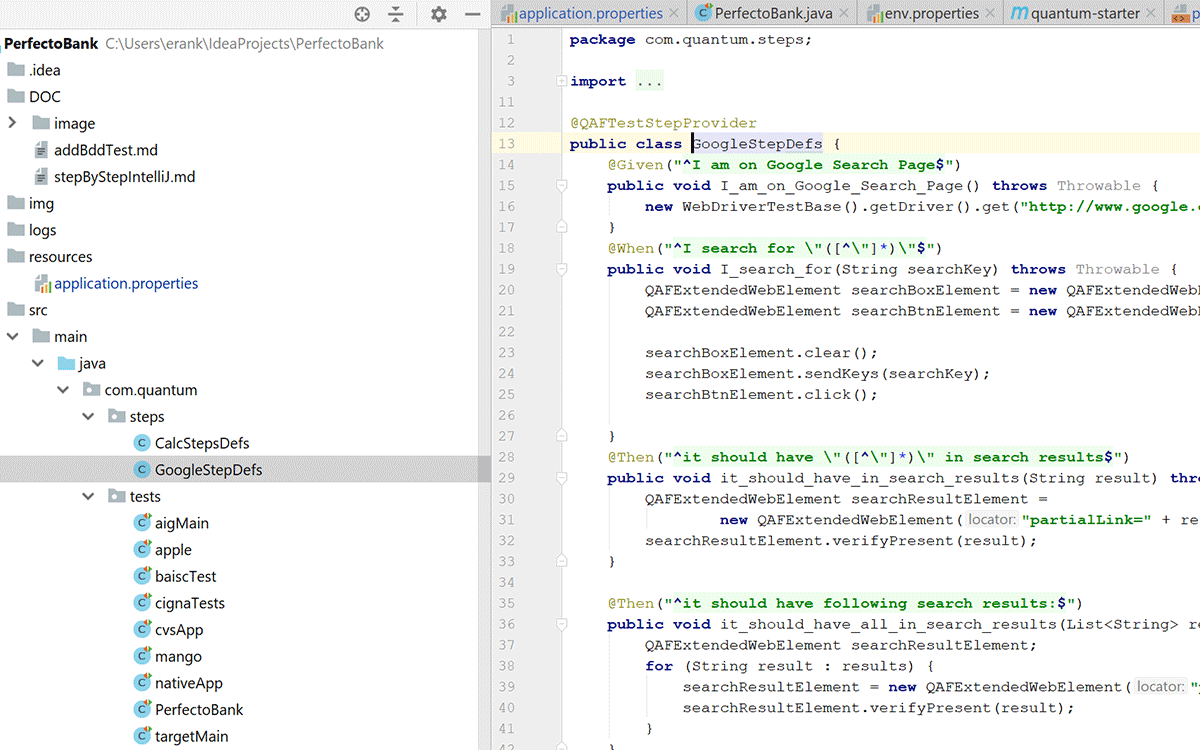1200x750 pixels.
Task: Click the resources folder icon
Action: (16, 256)
